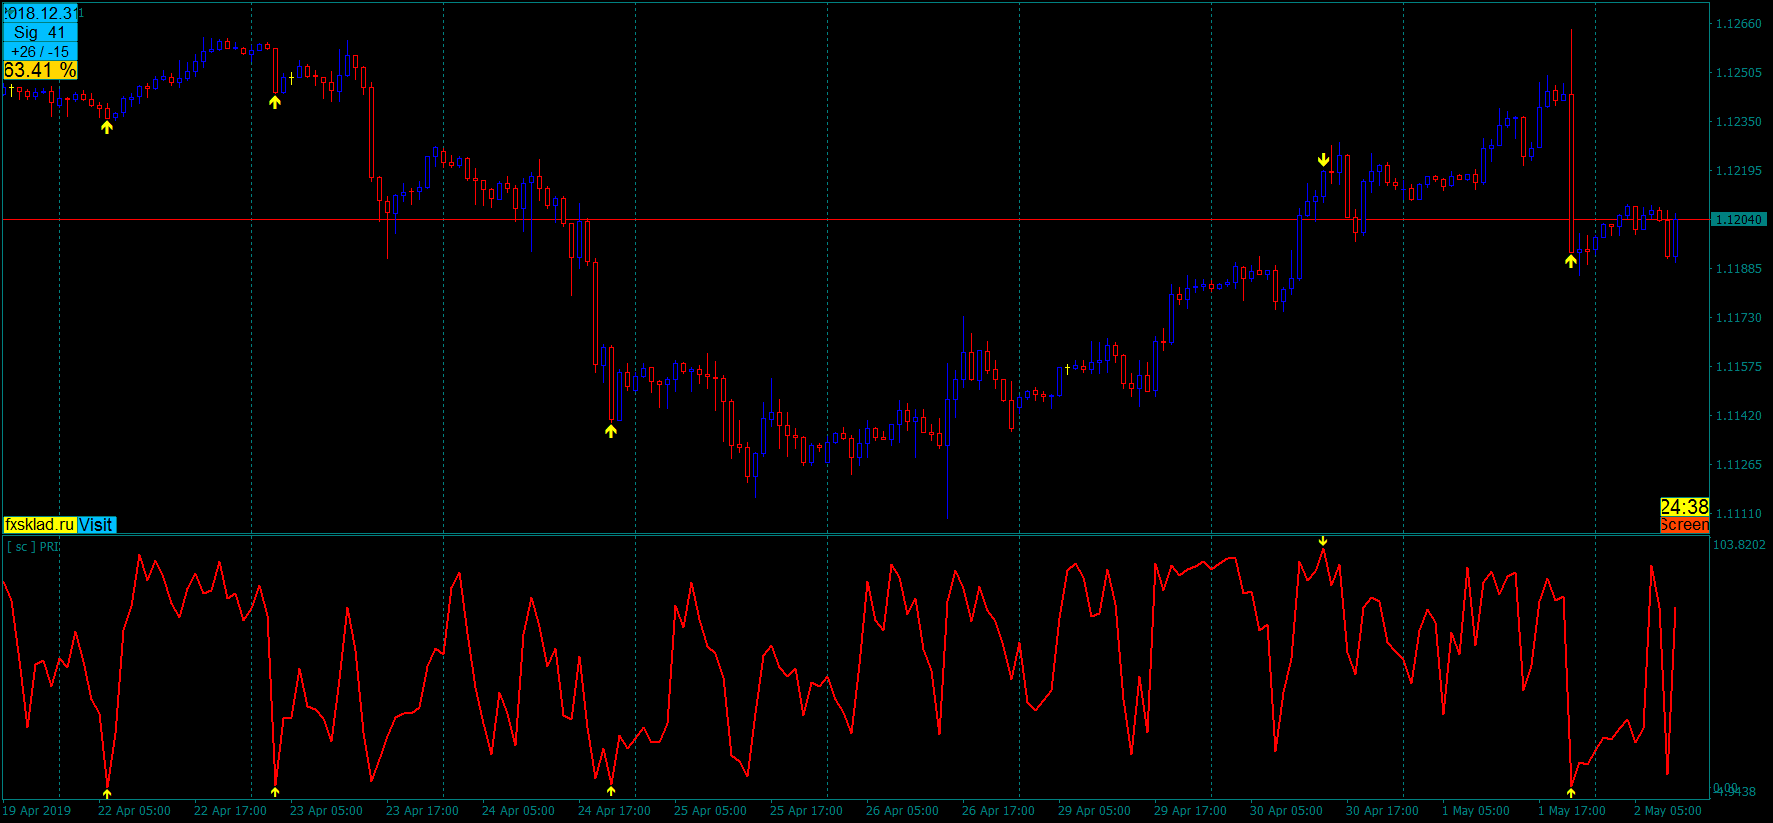Click the 29 Apr 17:00 time axis label
This screenshot has width=1773, height=823.
(1190, 811)
